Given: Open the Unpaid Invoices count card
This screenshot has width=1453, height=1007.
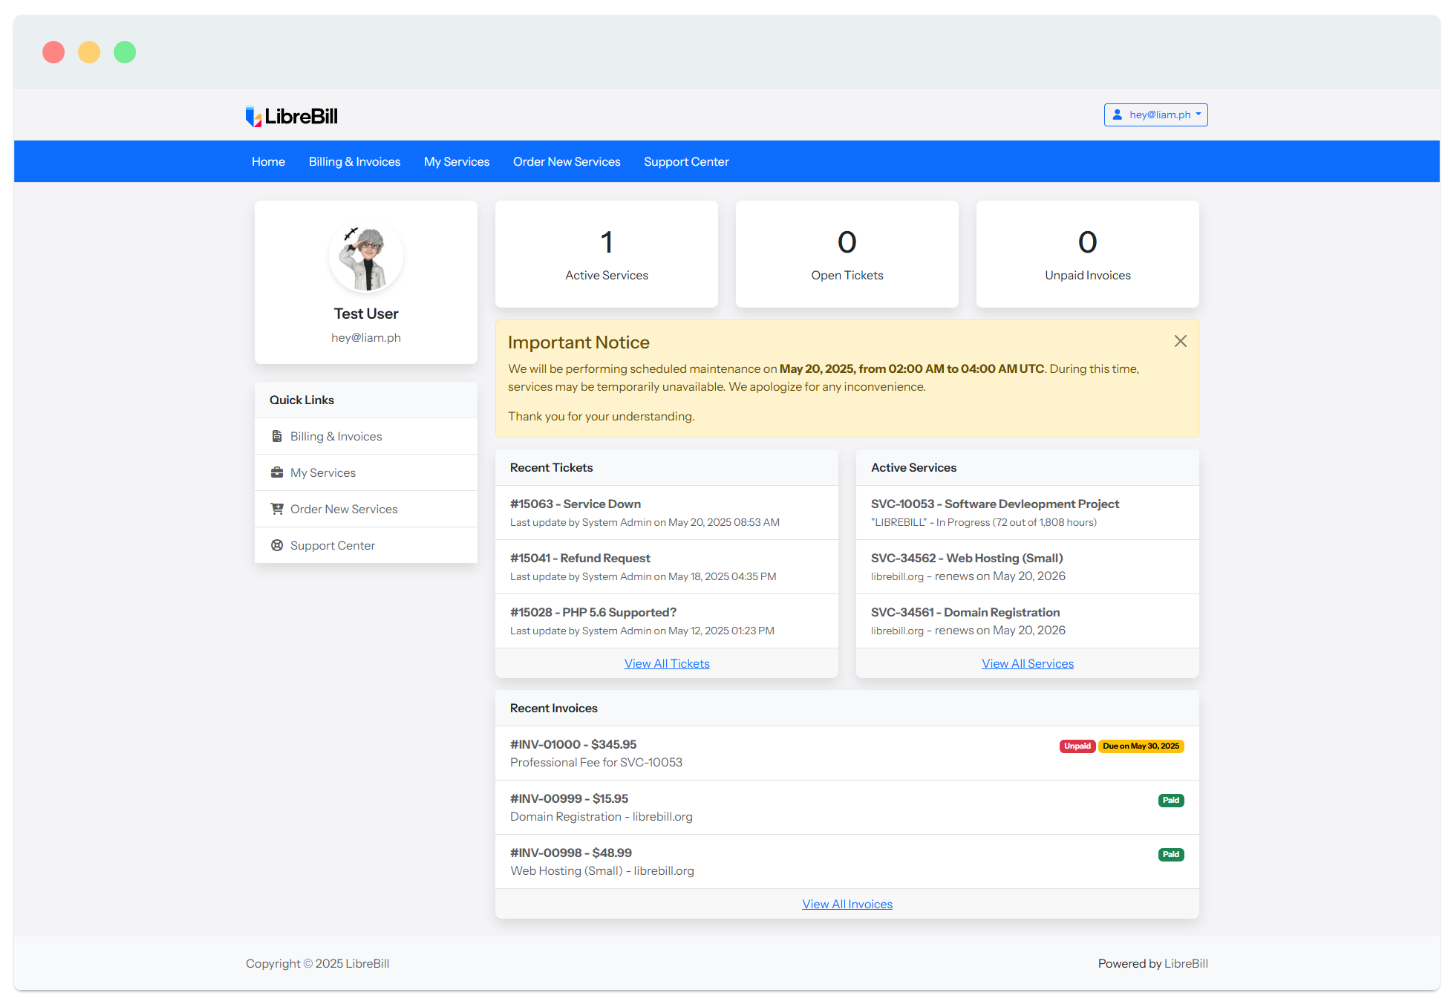Looking at the screenshot, I should pos(1088,254).
